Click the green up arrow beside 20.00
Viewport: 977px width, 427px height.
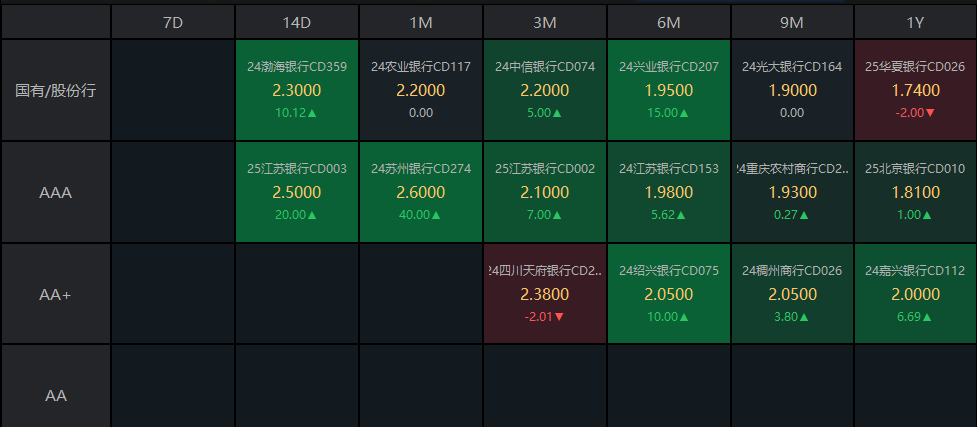click(x=313, y=215)
